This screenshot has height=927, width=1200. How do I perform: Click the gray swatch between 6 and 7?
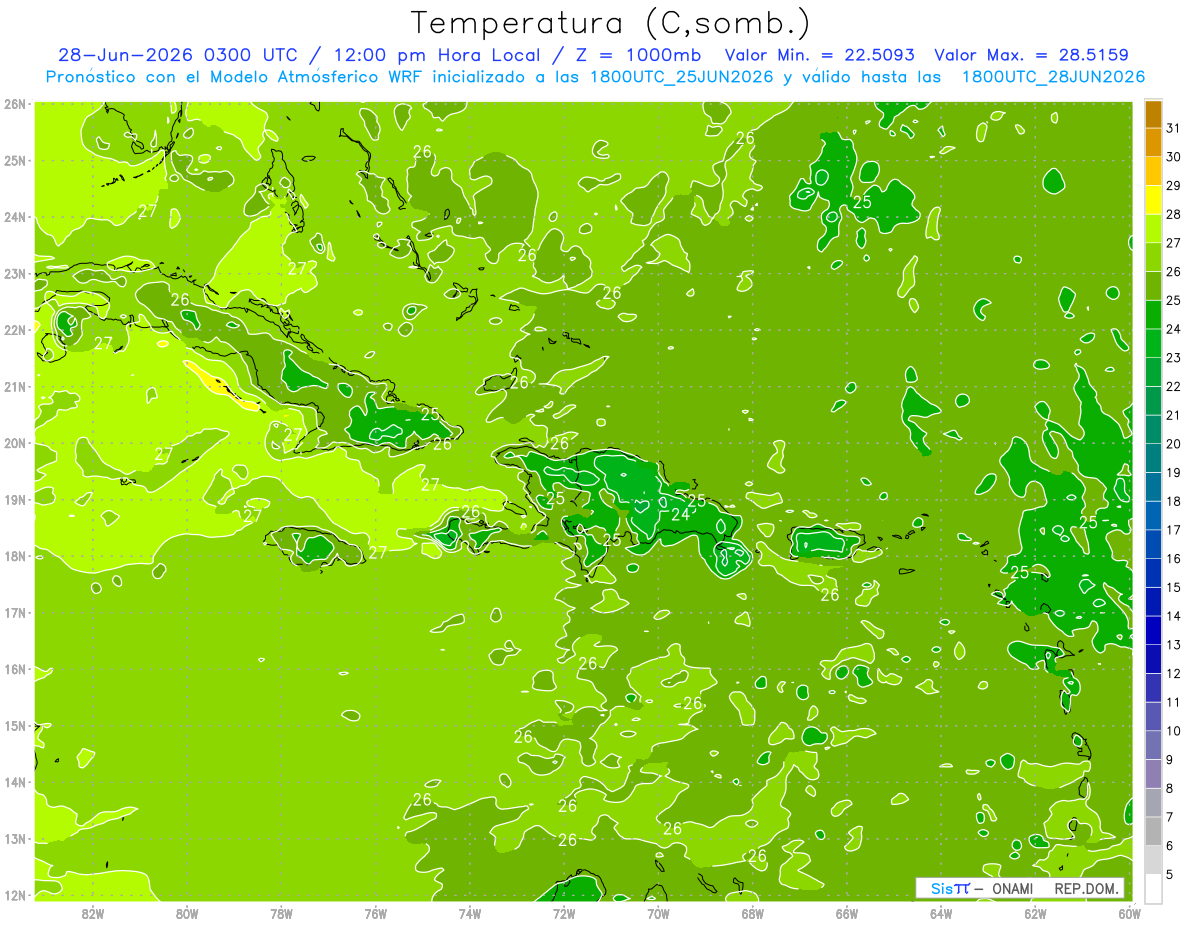click(1153, 831)
